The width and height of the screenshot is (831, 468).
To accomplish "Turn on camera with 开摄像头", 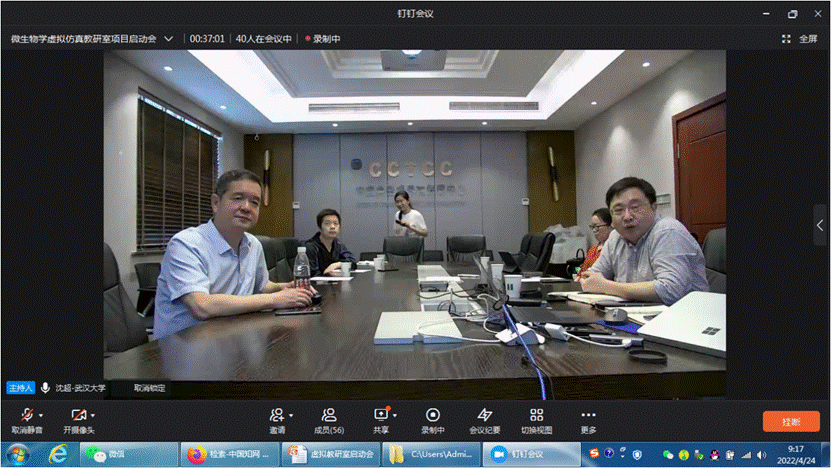I will click(x=78, y=415).
